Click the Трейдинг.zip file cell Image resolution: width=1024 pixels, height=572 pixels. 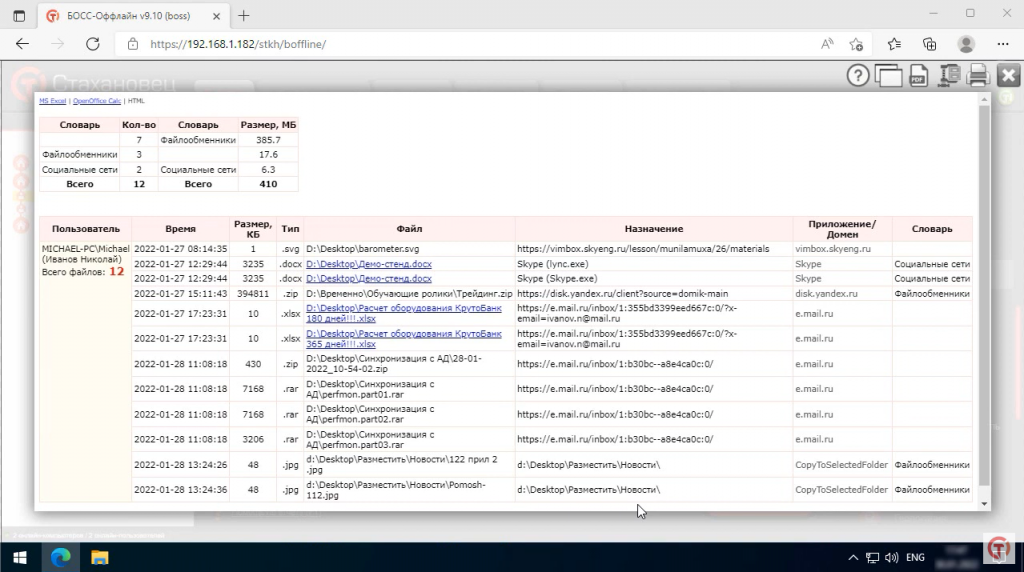409,294
